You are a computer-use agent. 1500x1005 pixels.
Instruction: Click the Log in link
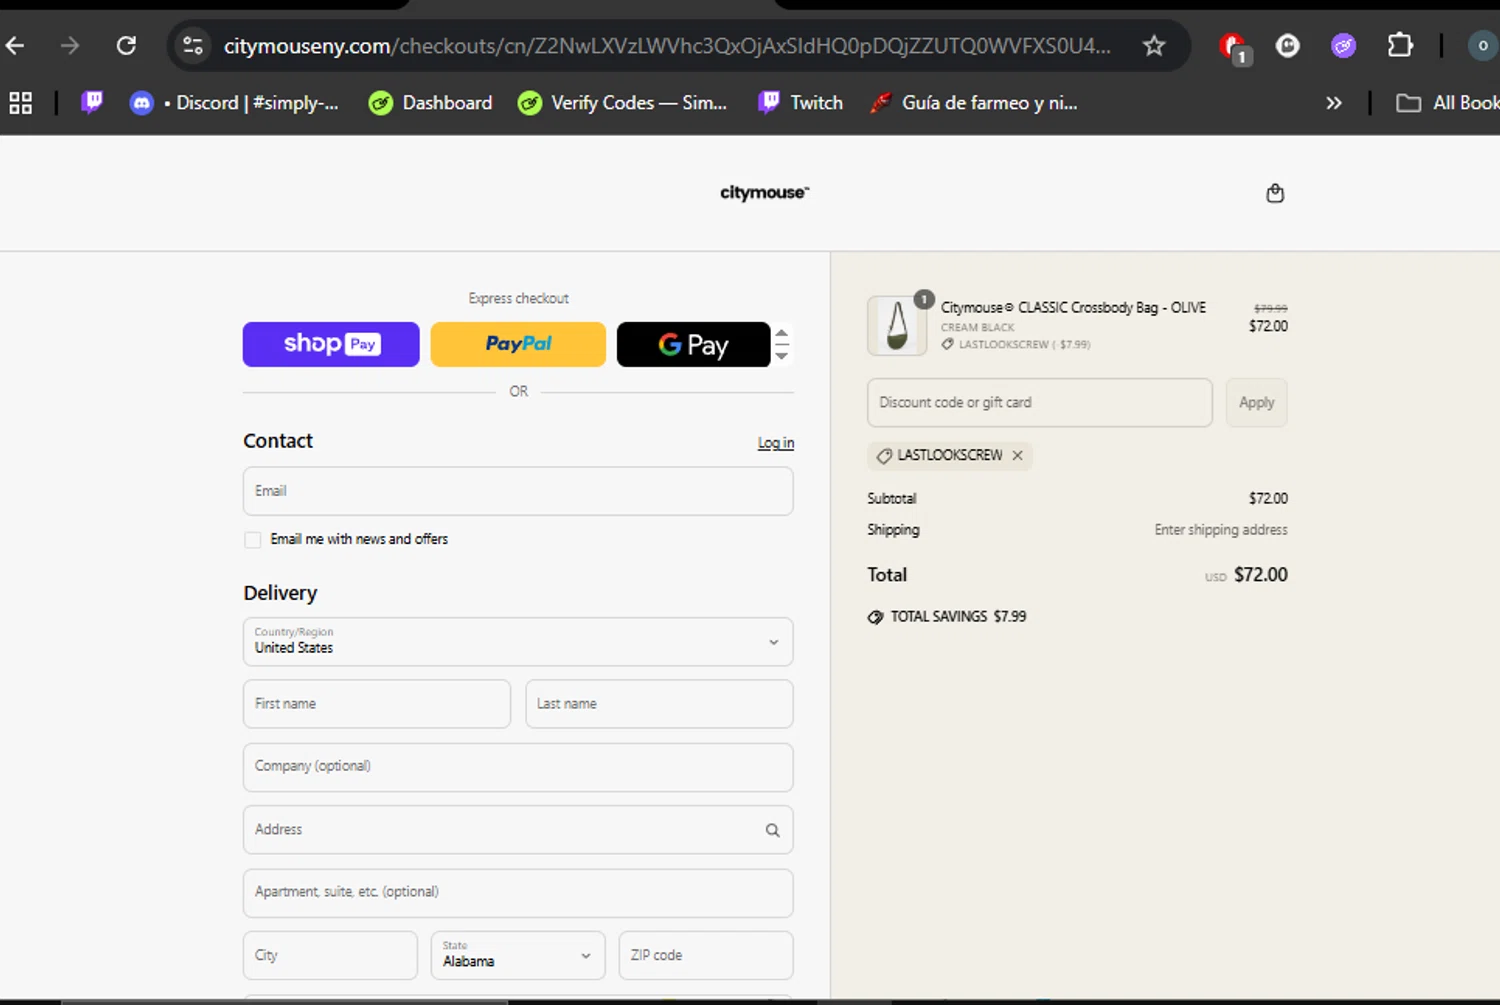pos(776,443)
